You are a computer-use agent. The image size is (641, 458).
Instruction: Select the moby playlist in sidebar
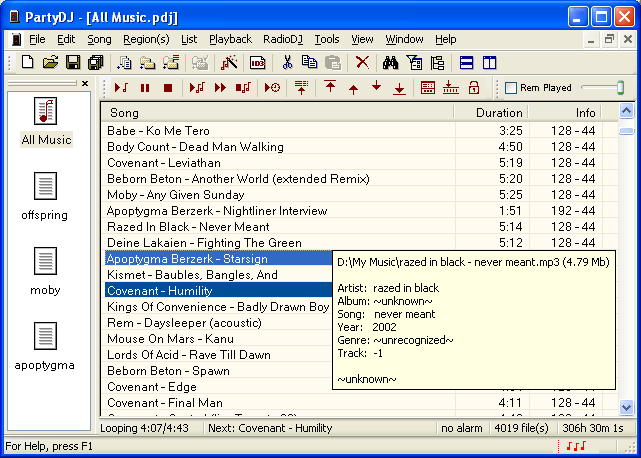click(x=45, y=272)
